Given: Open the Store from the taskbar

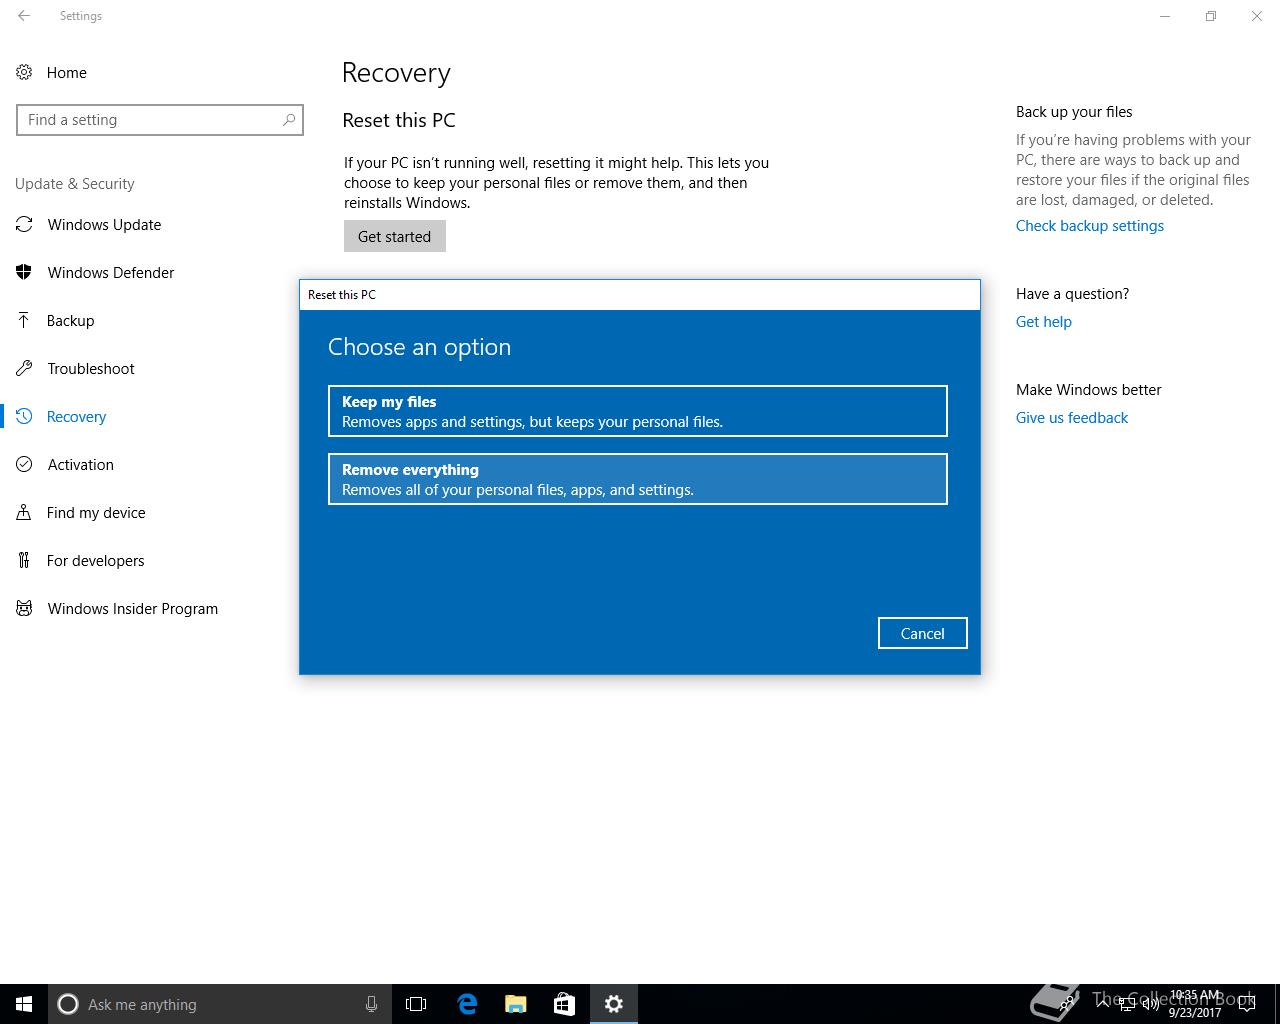Looking at the screenshot, I should 564,1004.
